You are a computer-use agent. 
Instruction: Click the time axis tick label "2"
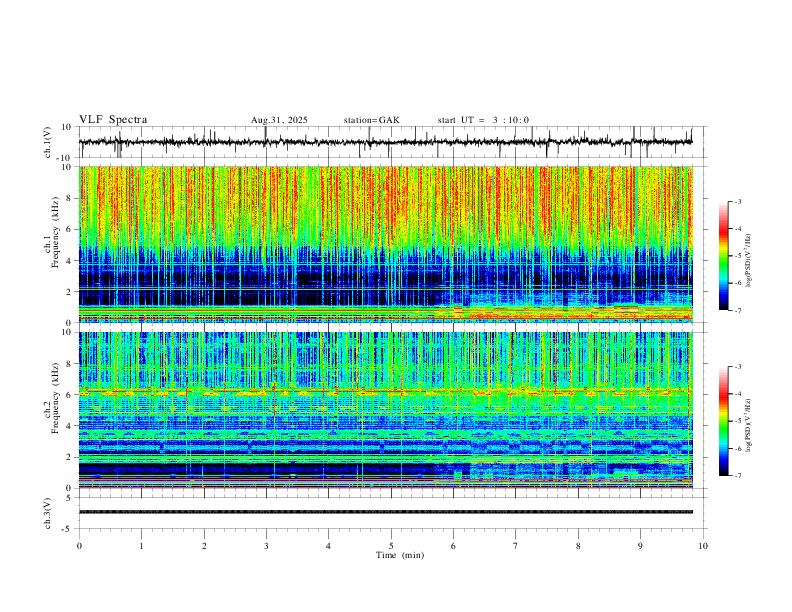pyautogui.click(x=204, y=546)
